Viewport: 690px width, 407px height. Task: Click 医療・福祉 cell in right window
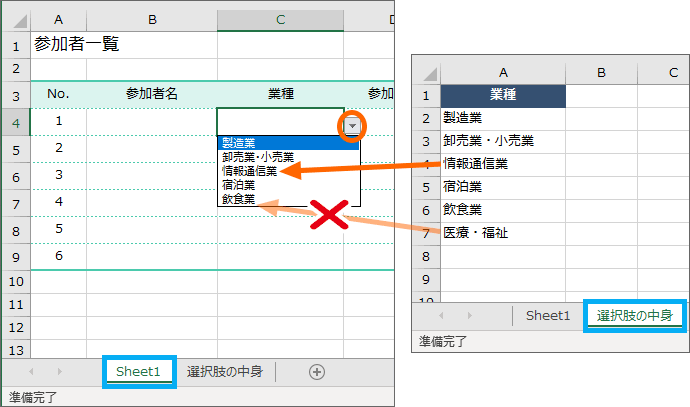(503, 233)
